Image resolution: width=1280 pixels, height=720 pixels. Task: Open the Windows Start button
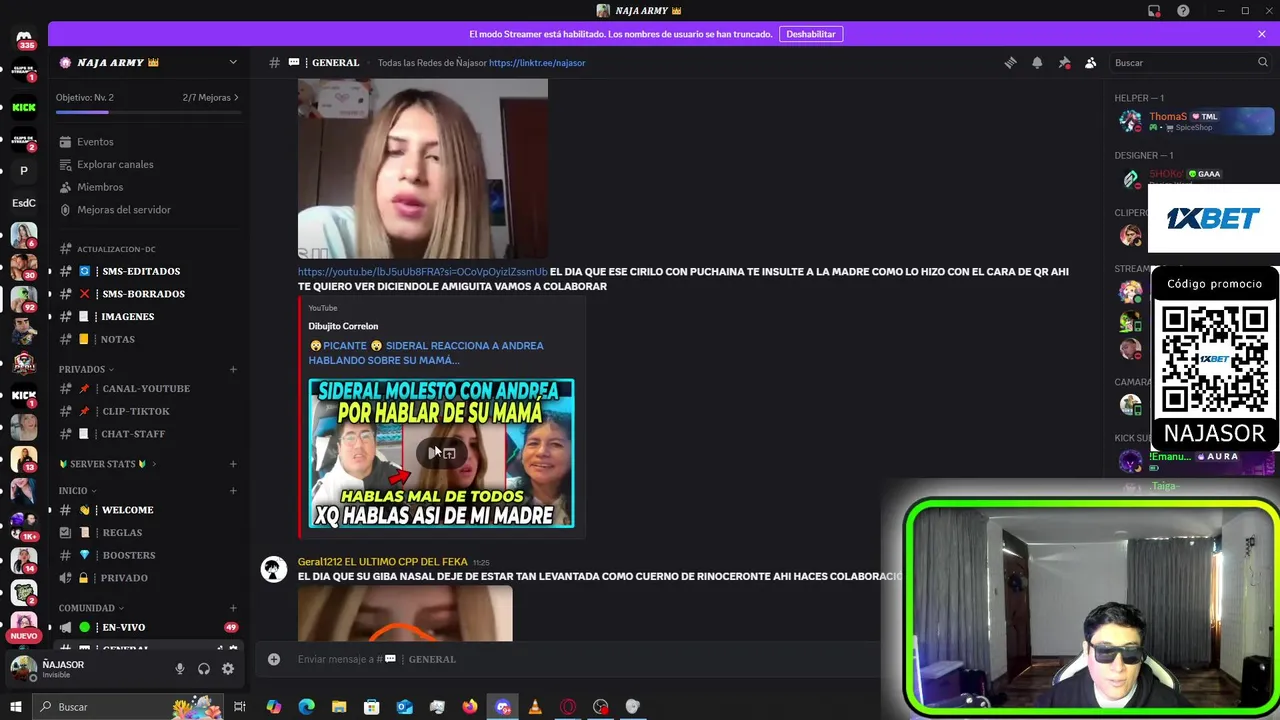tap(15, 707)
